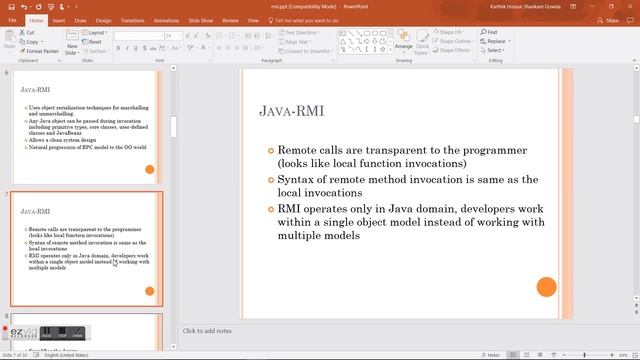The image size is (640, 360).
Task: Open the font name combo box
Action: click(x=139, y=36)
